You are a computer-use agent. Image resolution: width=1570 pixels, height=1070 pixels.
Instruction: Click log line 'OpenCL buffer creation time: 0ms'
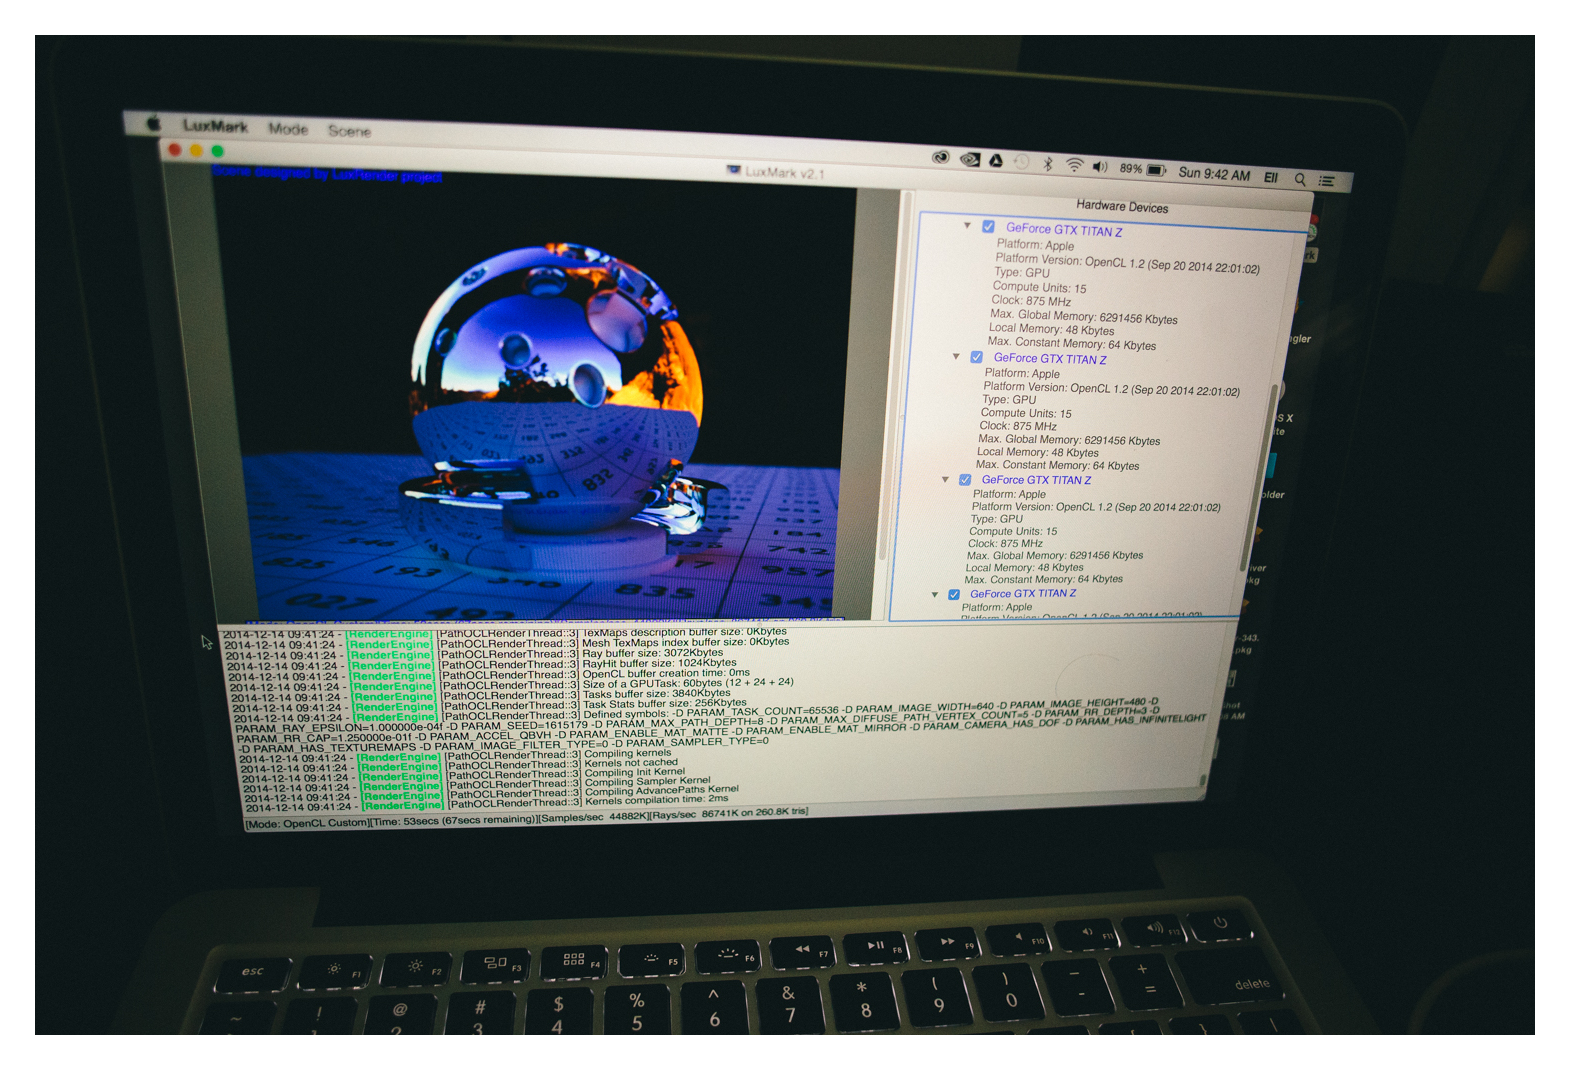tap(666, 673)
